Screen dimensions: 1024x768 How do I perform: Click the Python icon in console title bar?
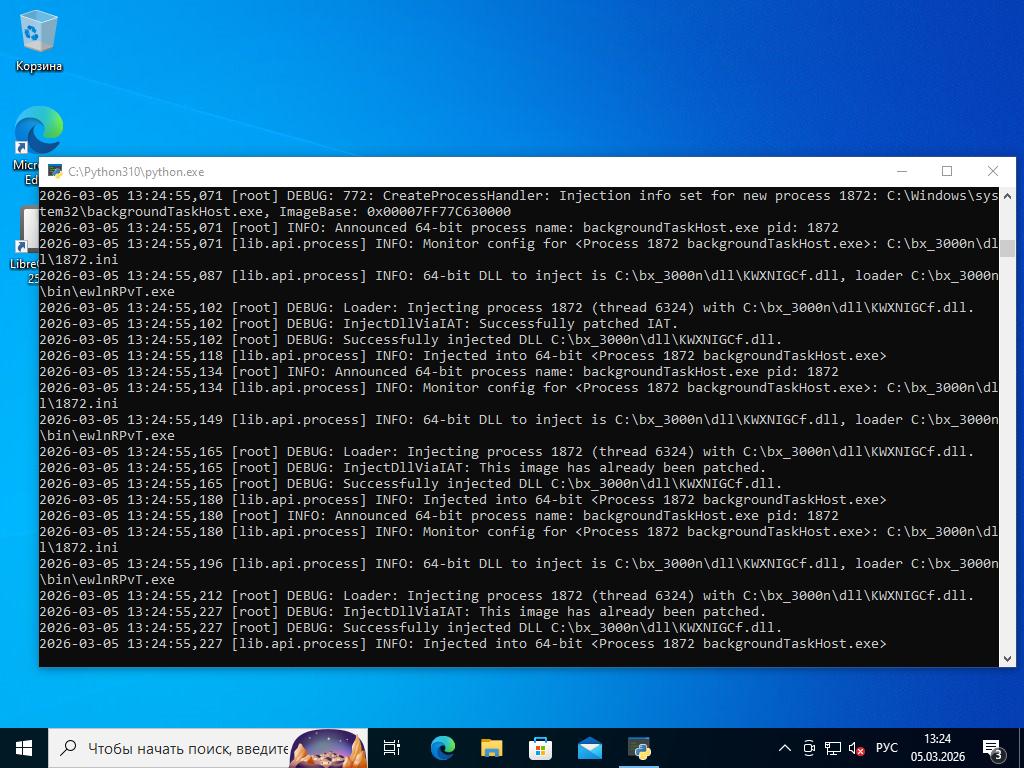coord(55,172)
